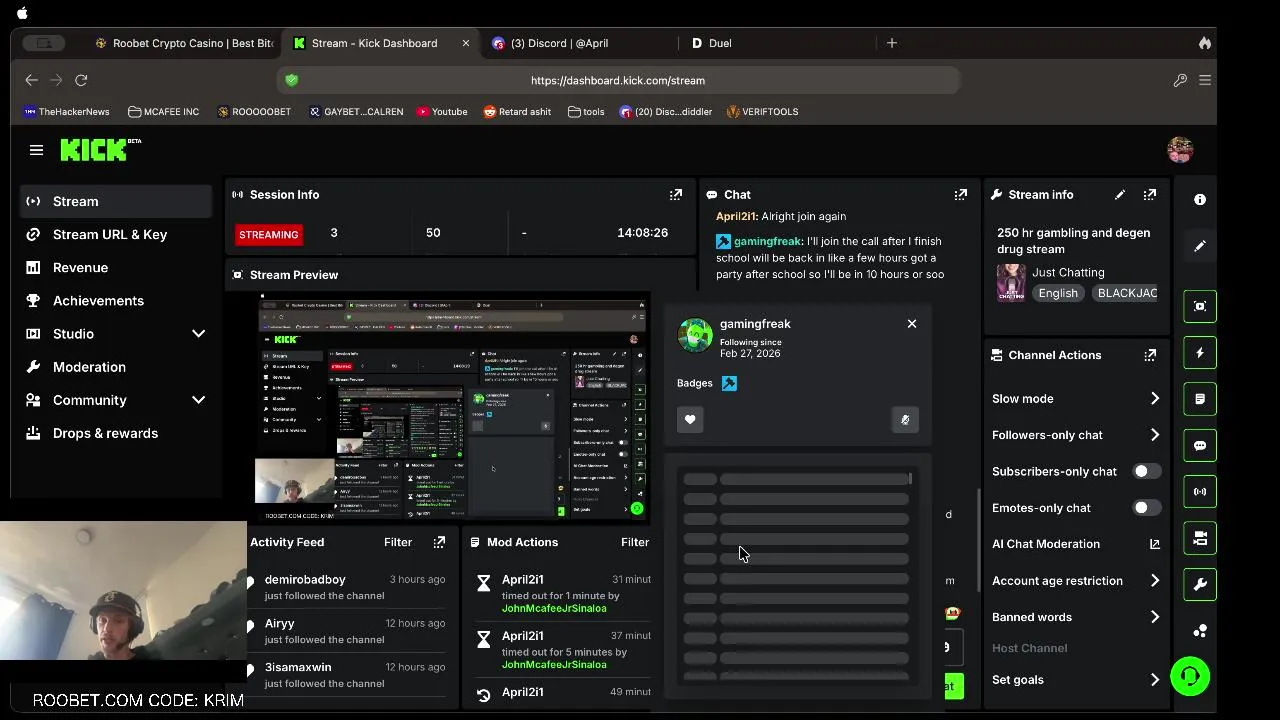
Task: Click the address bar showing dashboard.kick.com
Action: tap(618, 80)
